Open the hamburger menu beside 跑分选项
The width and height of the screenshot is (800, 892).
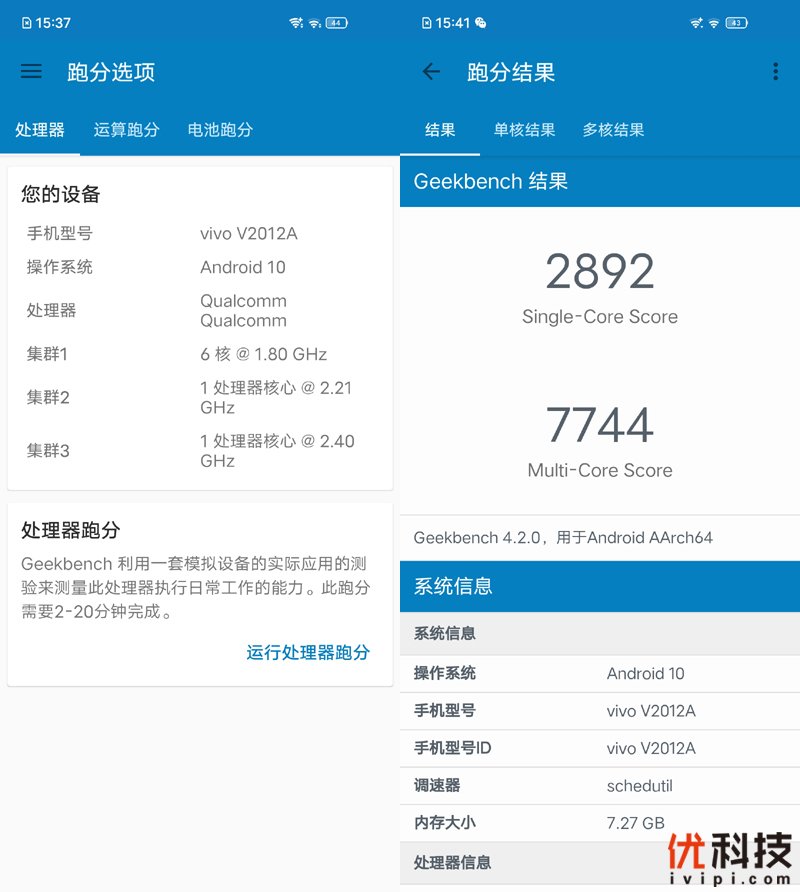(31, 71)
